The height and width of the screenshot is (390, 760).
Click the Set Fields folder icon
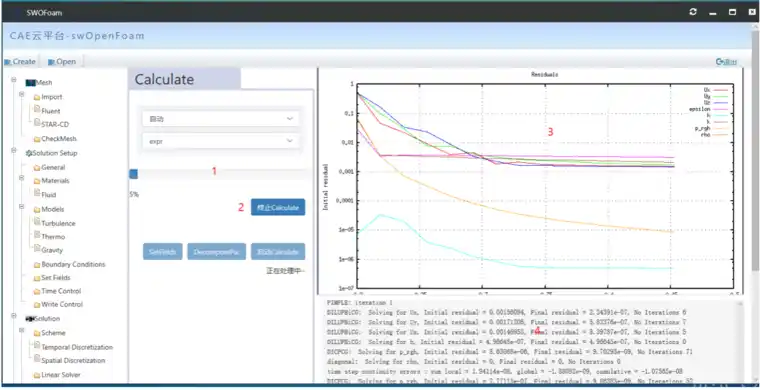37,279
